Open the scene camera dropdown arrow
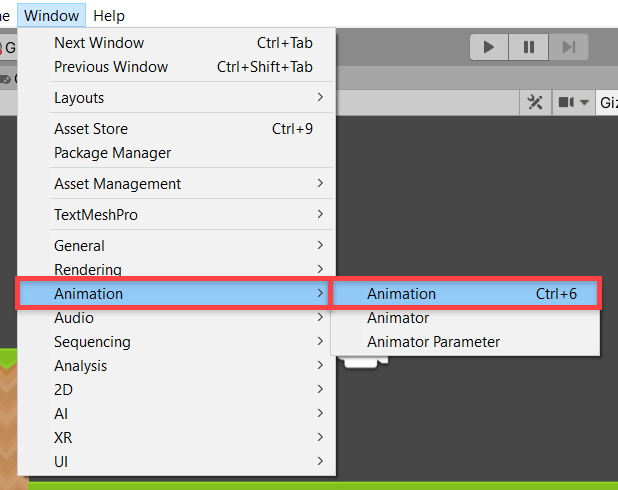 584,103
